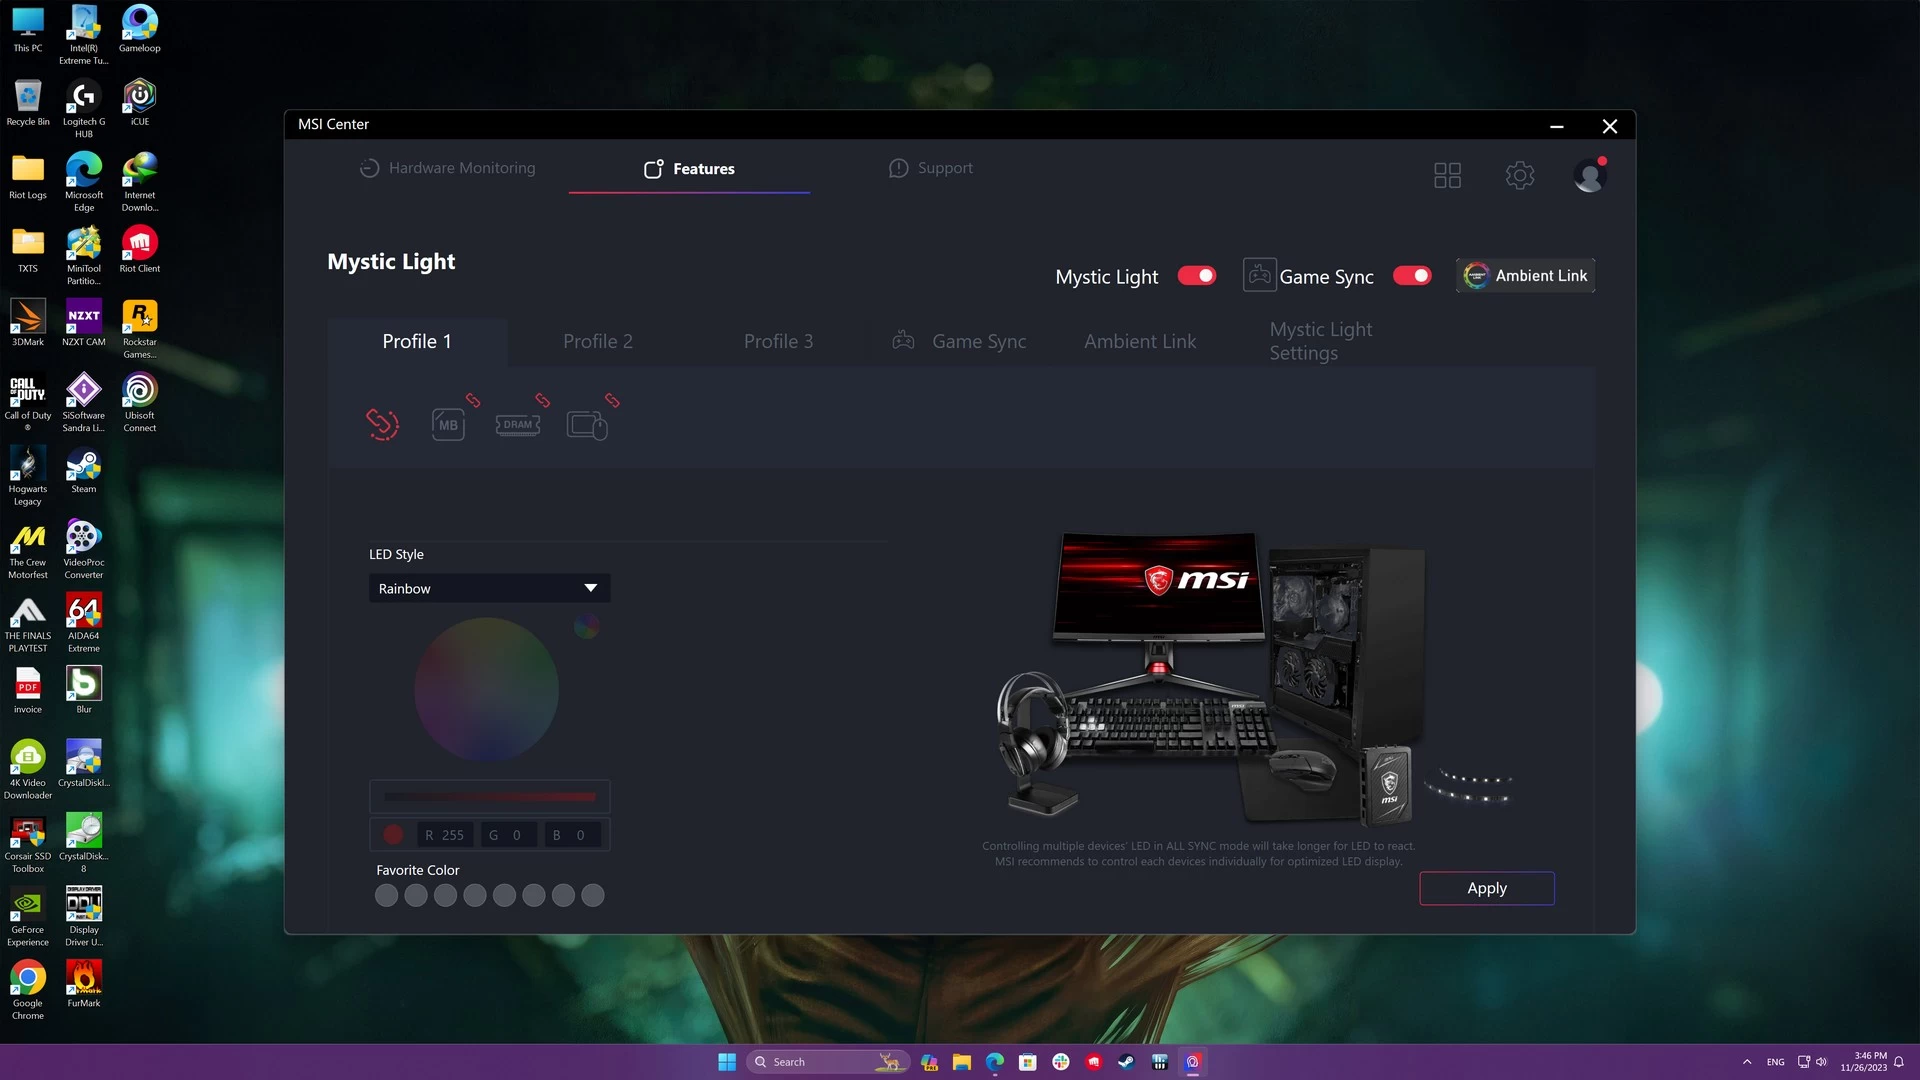This screenshot has height=1080, width=1920.
Task: Select the Features tab
Action: coord(689,169)
